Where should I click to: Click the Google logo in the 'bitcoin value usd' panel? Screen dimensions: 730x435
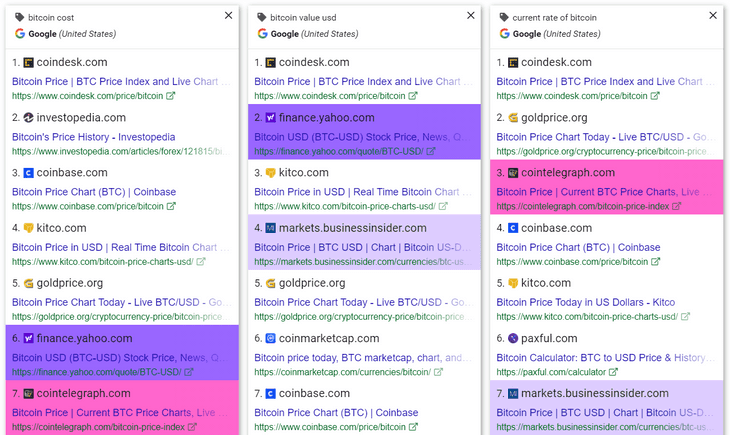tap(262, 34)
